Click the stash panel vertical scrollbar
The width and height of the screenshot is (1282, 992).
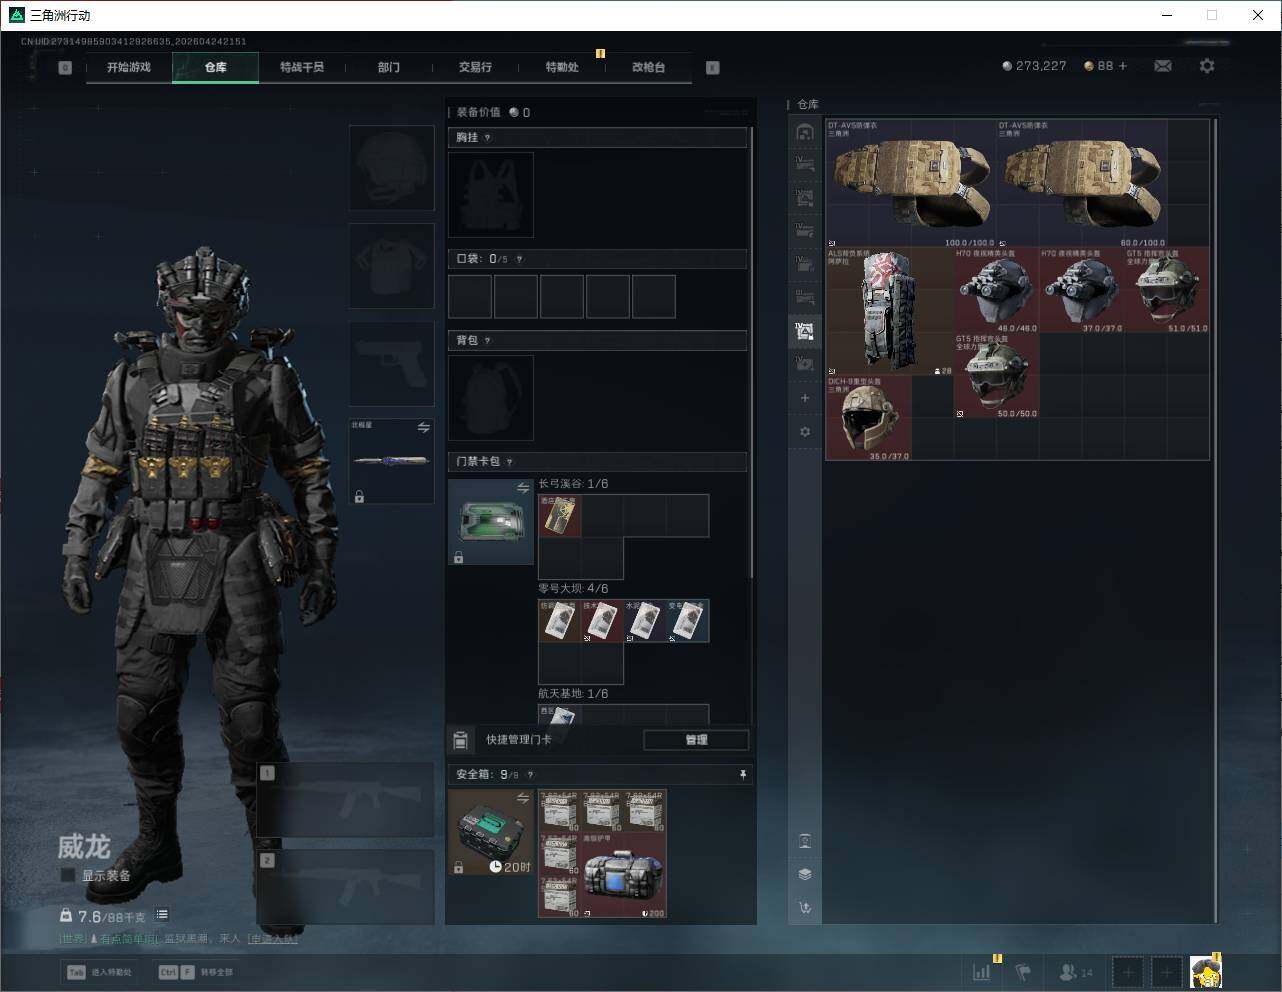[x=1215, y=520]
